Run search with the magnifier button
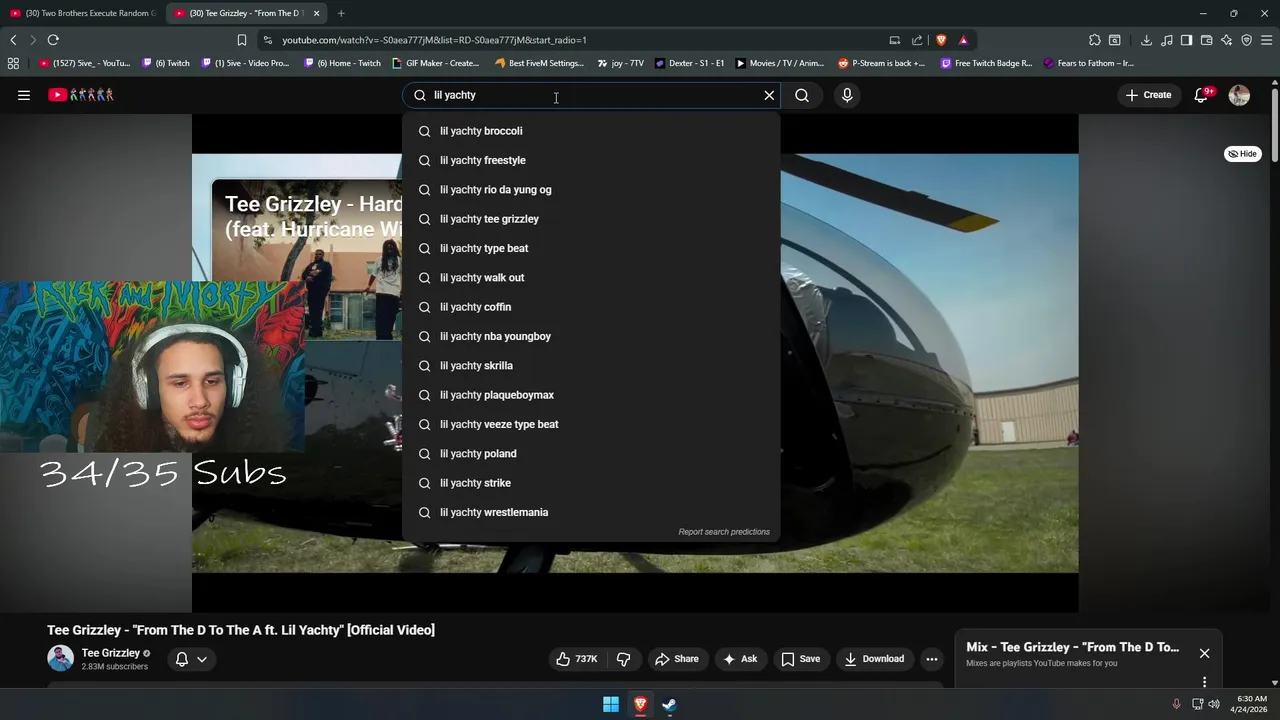This screenshot has height=720, width=1280. [802, 95]
